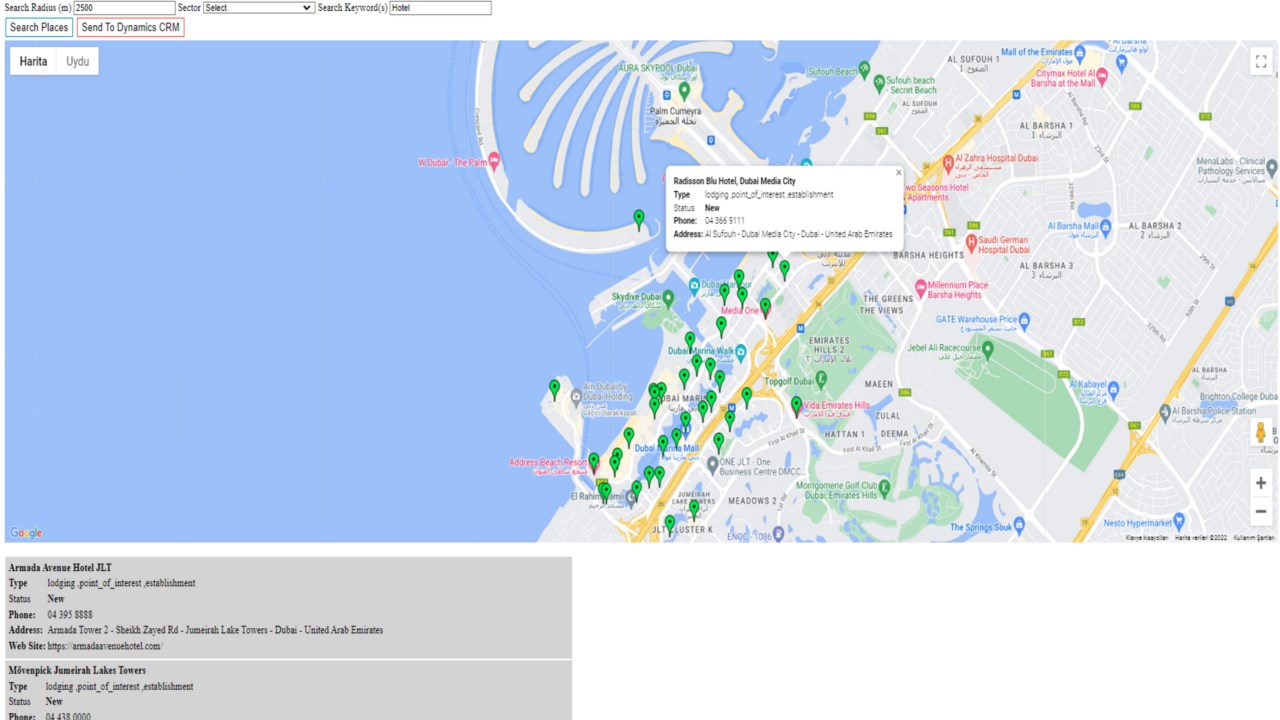The width and height of the screenshot is (1280, 720).
Task: Click phone number 04 366 9111
Action: [x=724, y=221]
